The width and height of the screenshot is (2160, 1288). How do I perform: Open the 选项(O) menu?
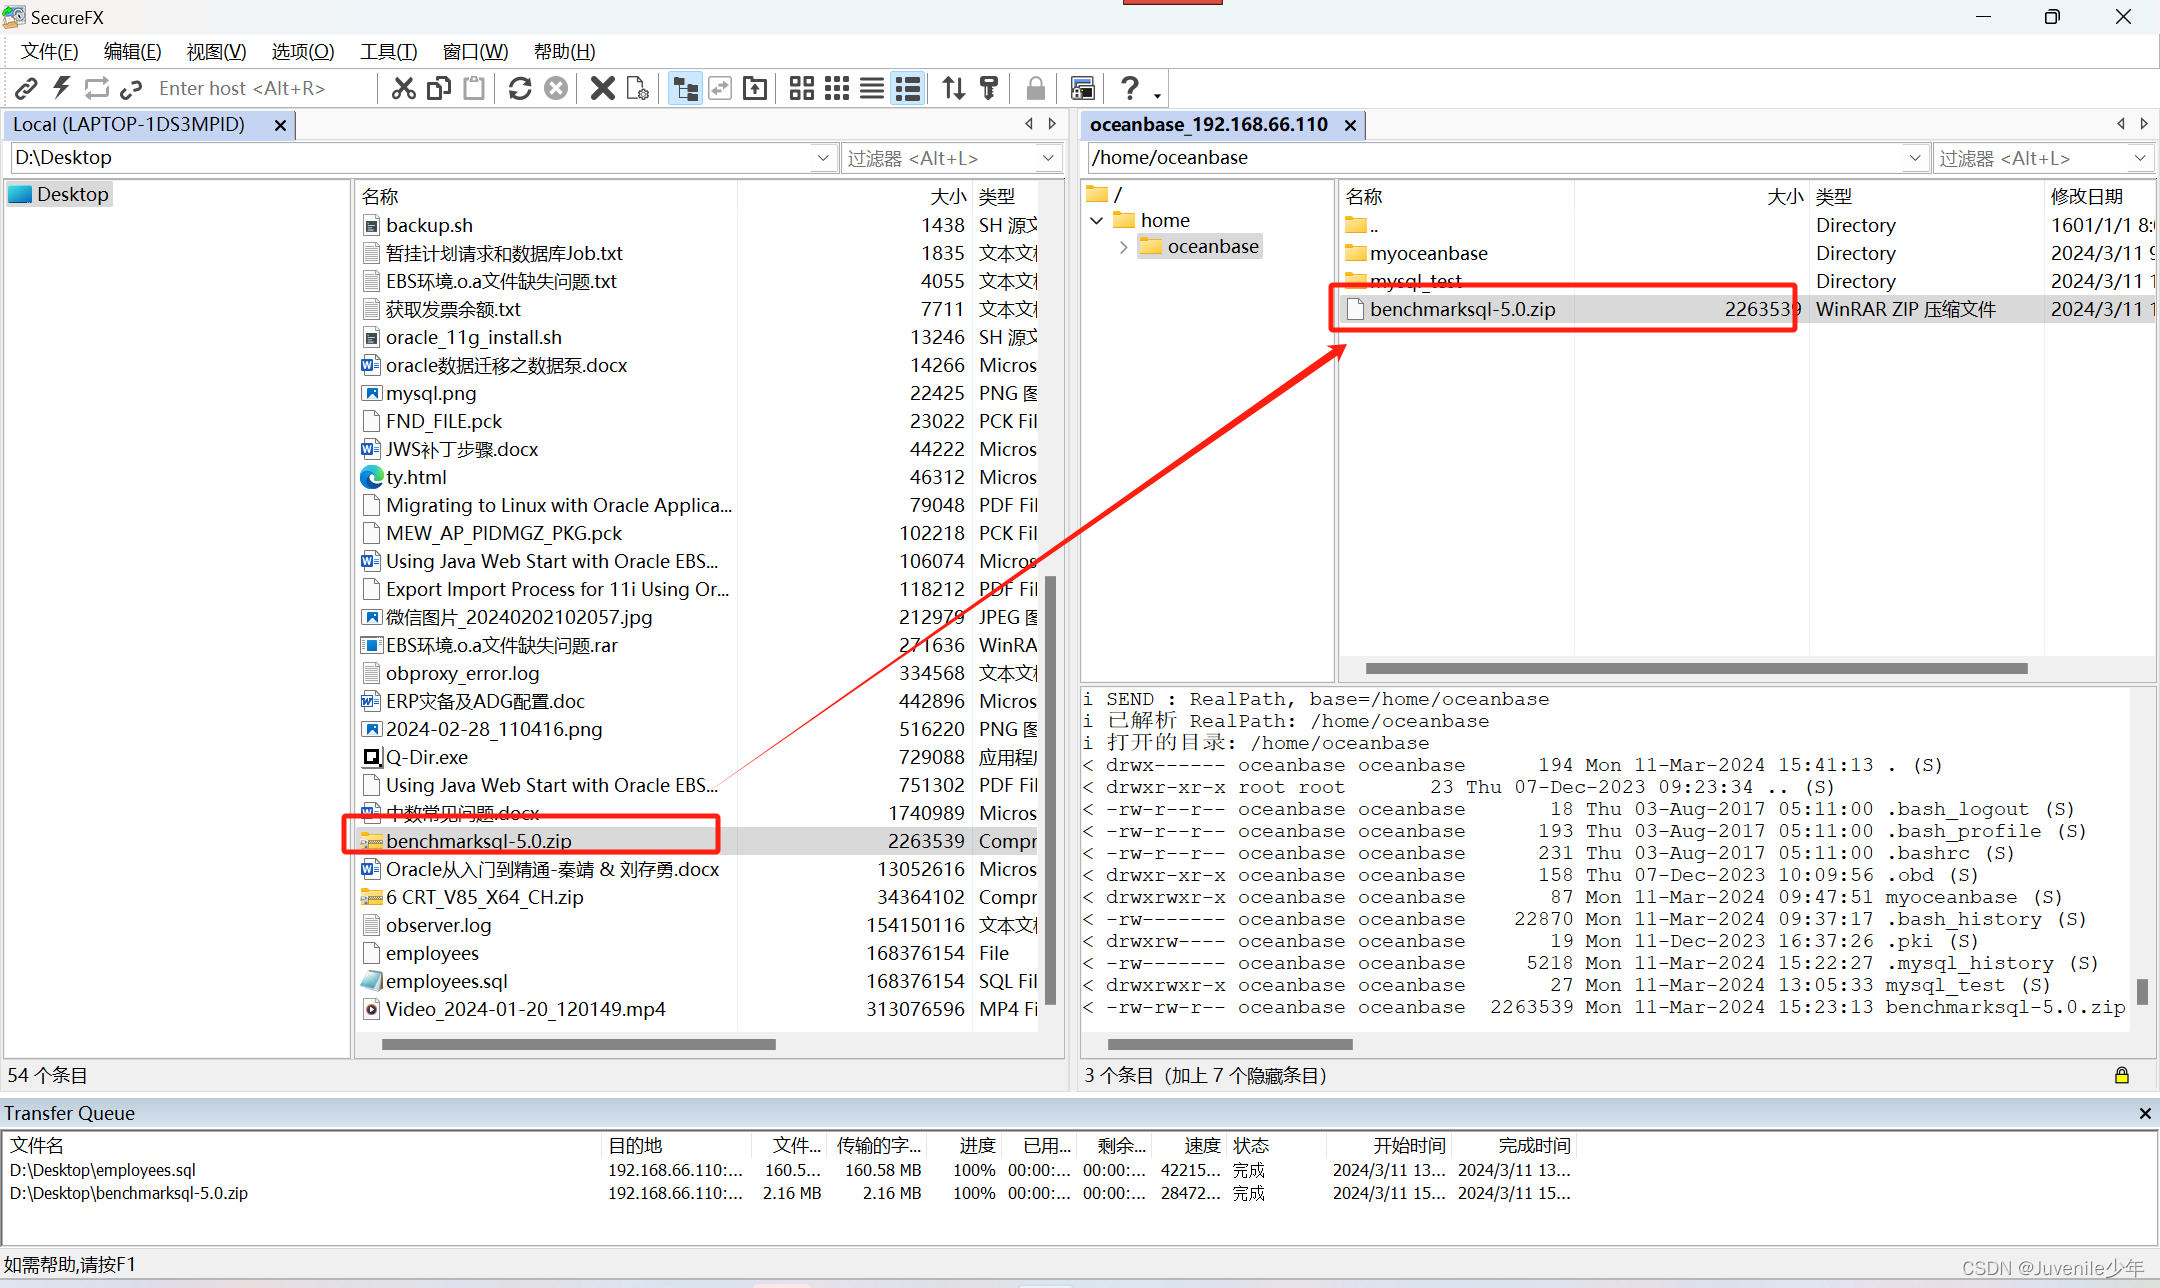pos(303,52)
